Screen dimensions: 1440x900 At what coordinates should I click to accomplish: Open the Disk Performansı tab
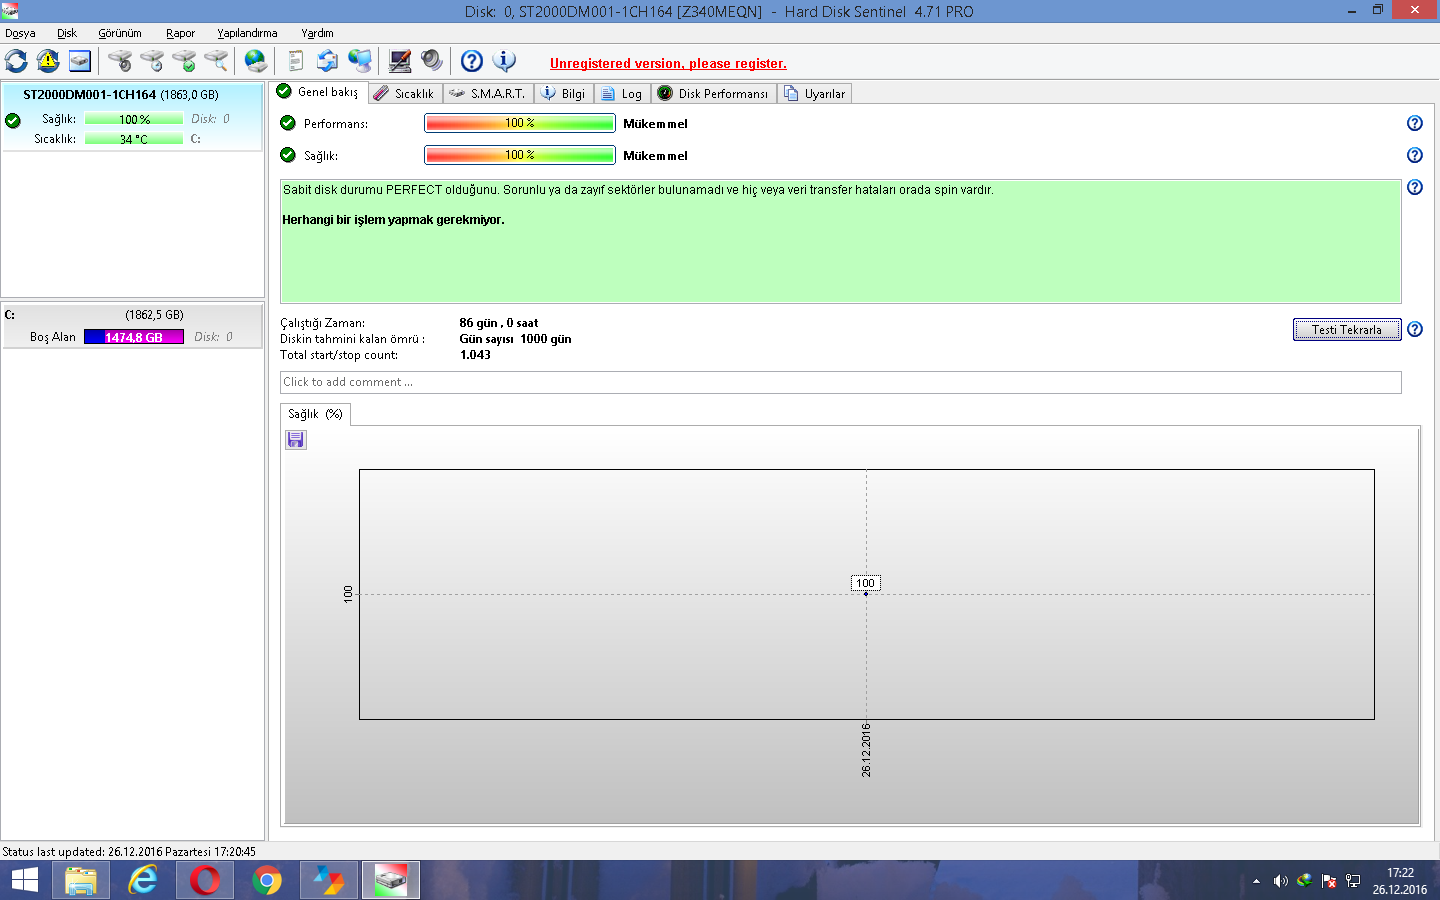pos(713,93)
